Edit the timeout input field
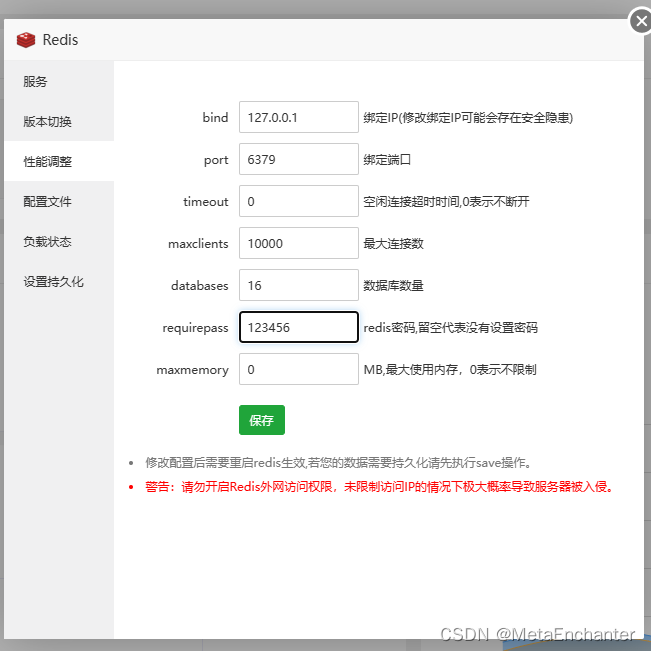The height and width of the screenshot is (651, 651). (299, 201)
